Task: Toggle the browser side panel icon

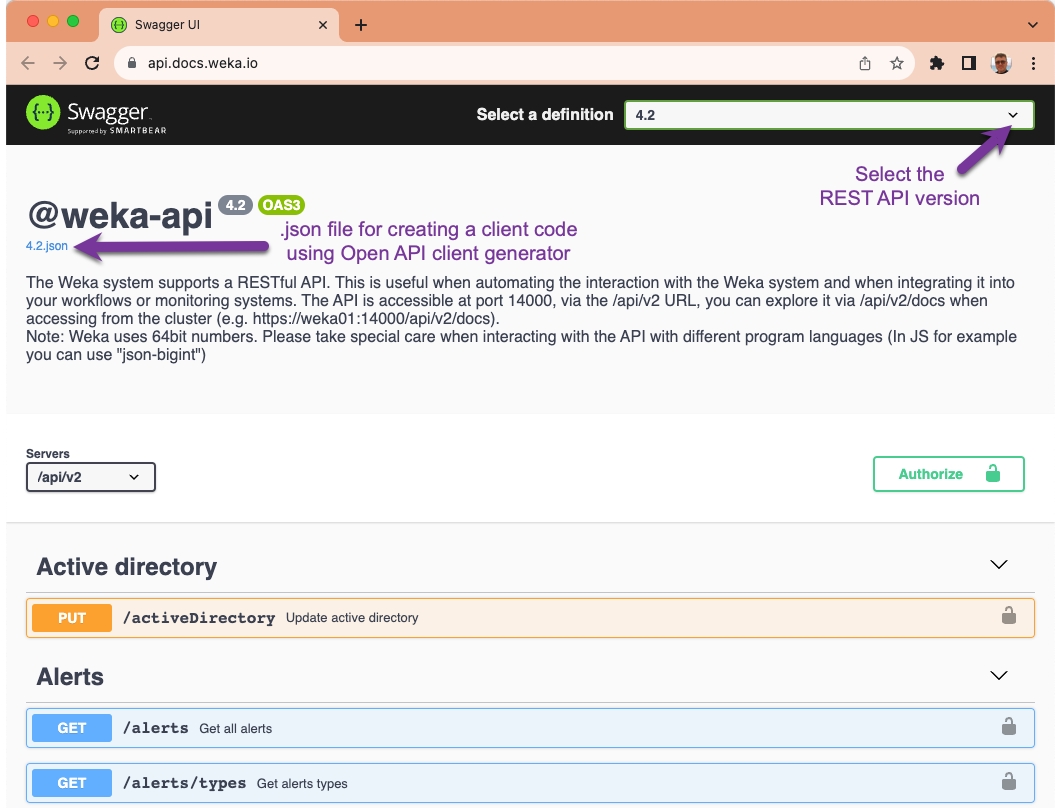Action: [x=968, y=63]
